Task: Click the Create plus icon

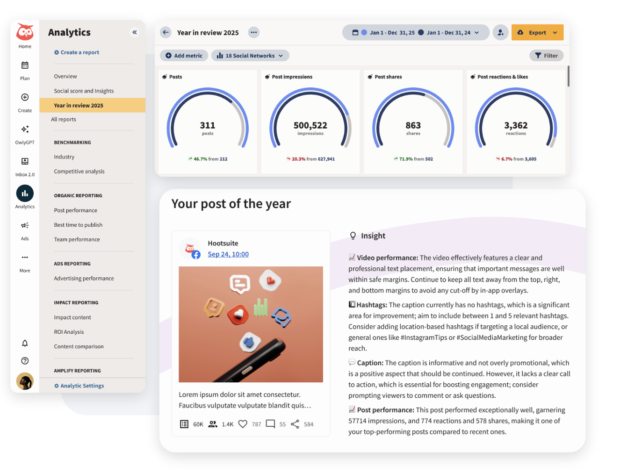Action: tap(25, 97)
